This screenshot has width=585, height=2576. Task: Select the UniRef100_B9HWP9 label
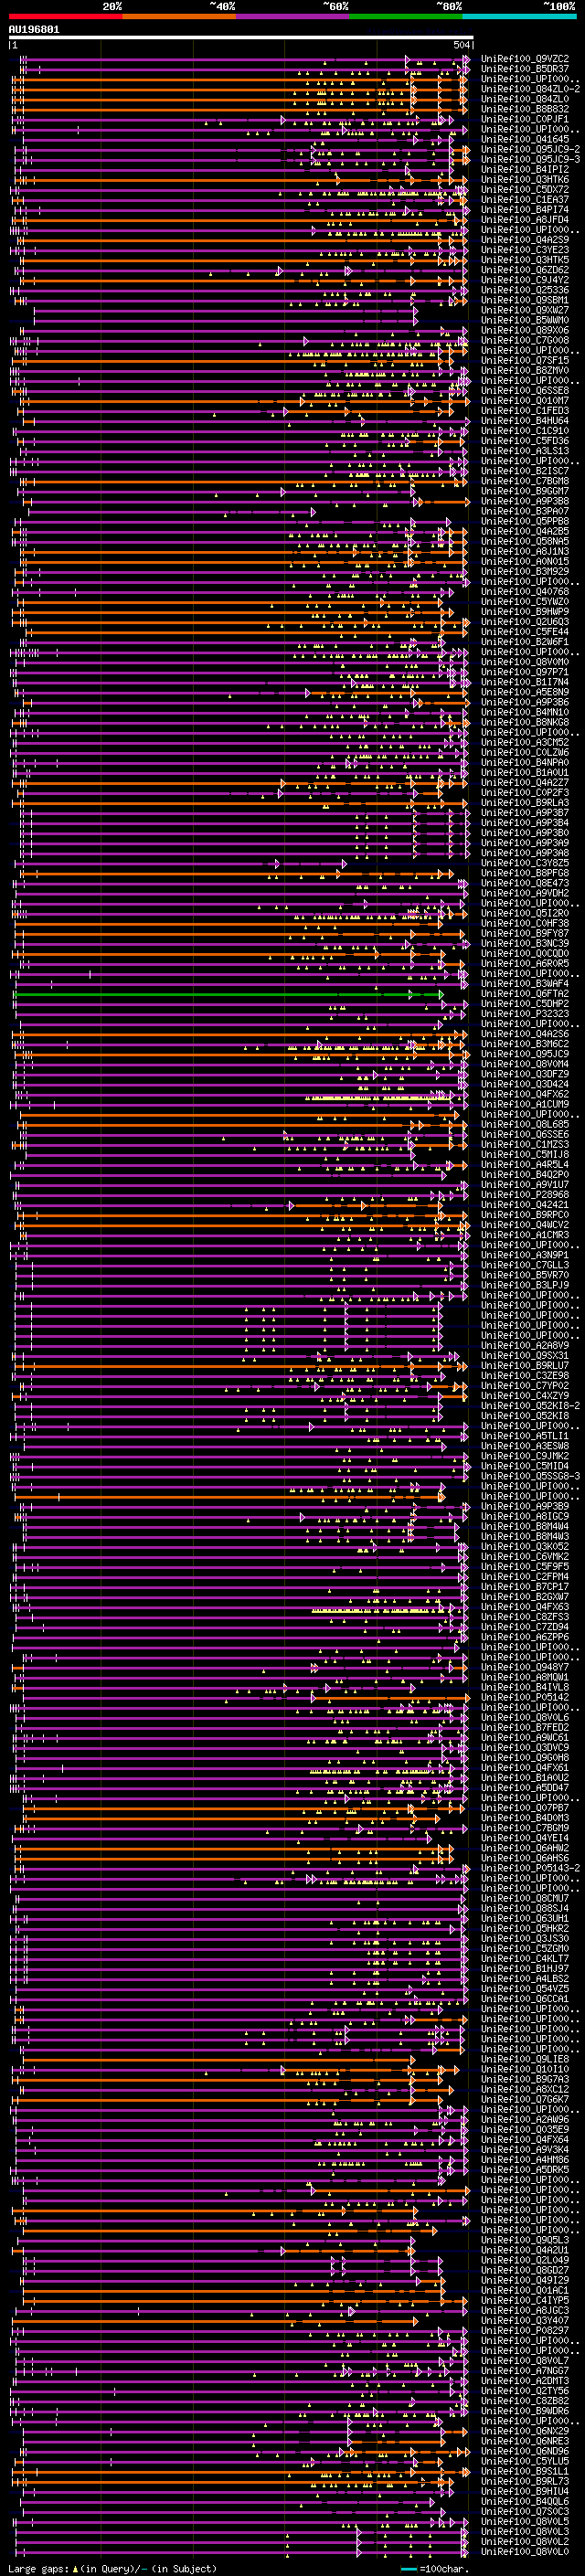pyautogui.click(x=525, y=612)
